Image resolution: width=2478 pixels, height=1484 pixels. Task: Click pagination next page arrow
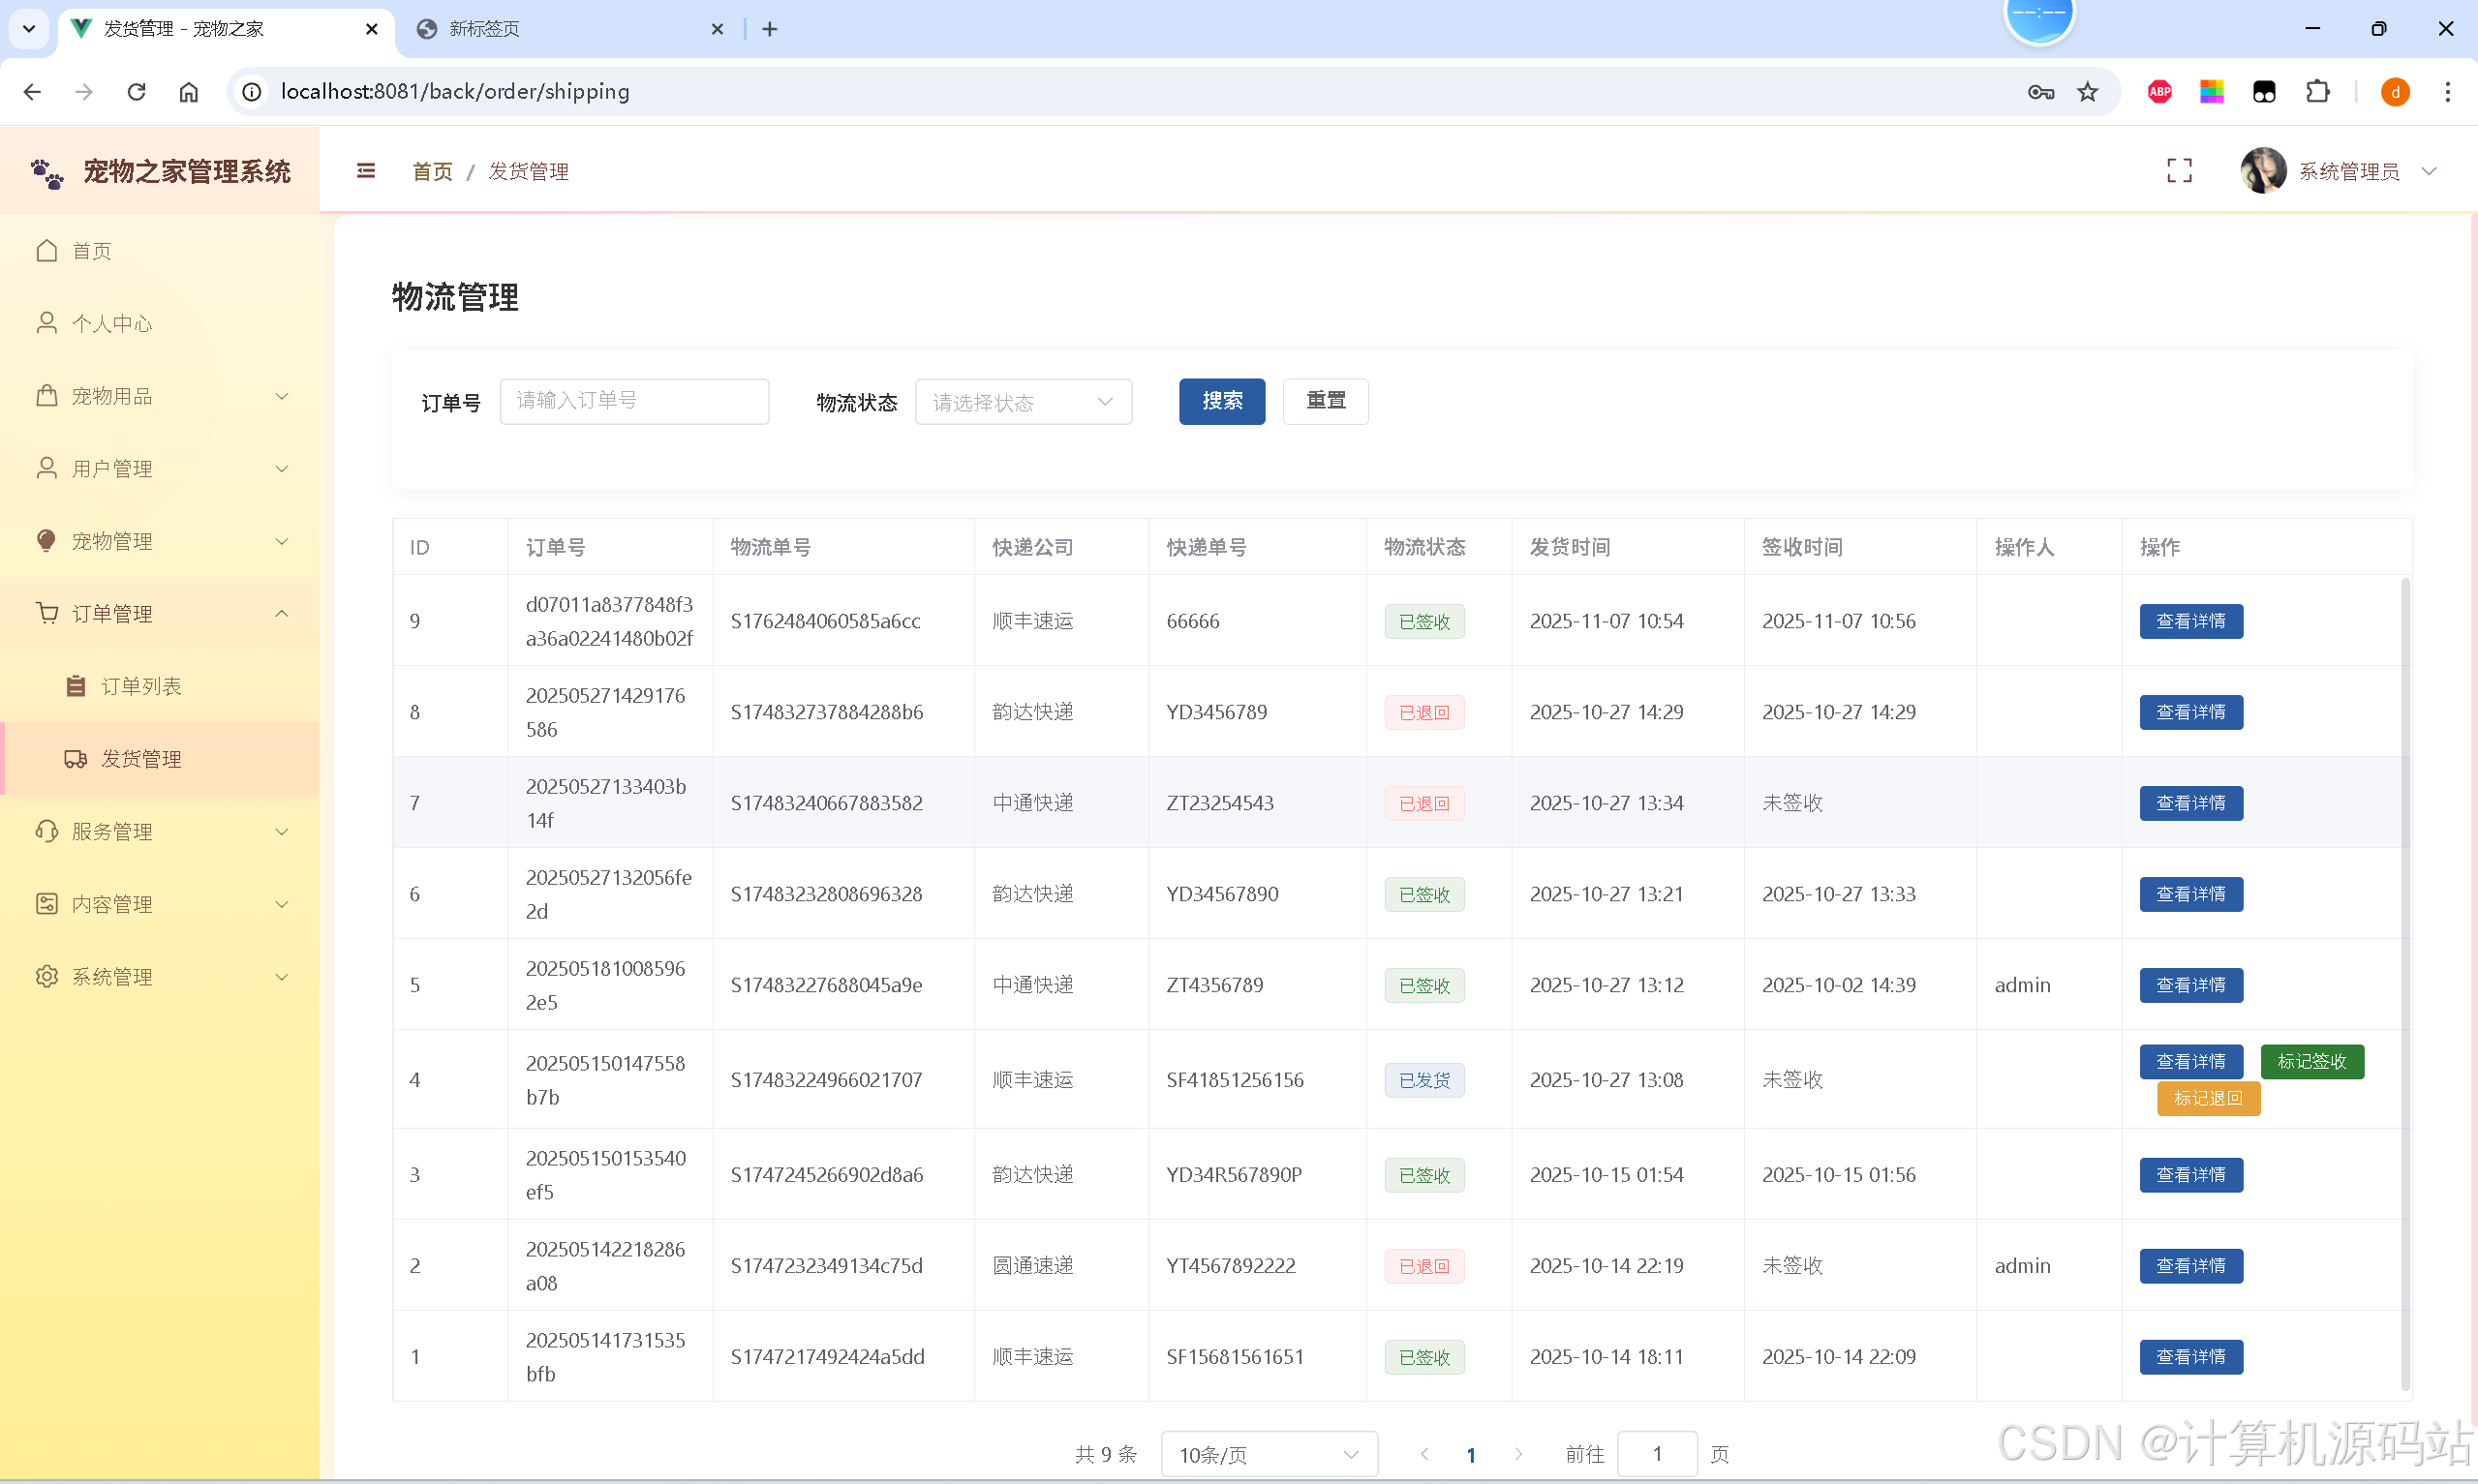click(x=1518, y=1454)
